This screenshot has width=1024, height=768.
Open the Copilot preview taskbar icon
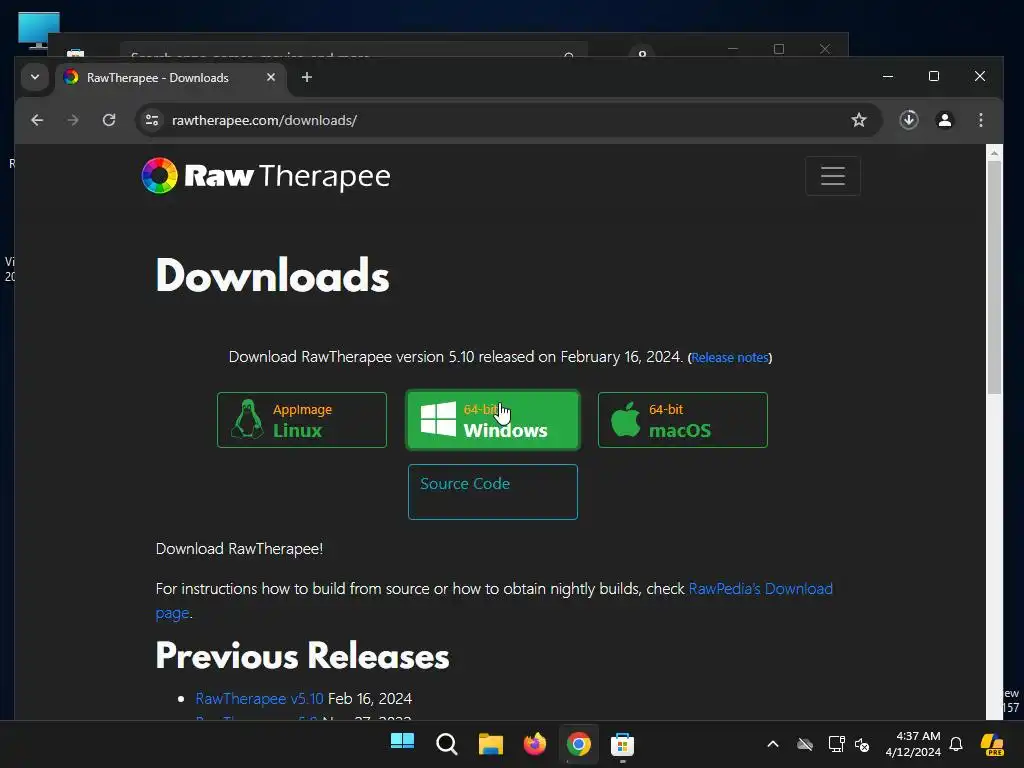(992, 744)
